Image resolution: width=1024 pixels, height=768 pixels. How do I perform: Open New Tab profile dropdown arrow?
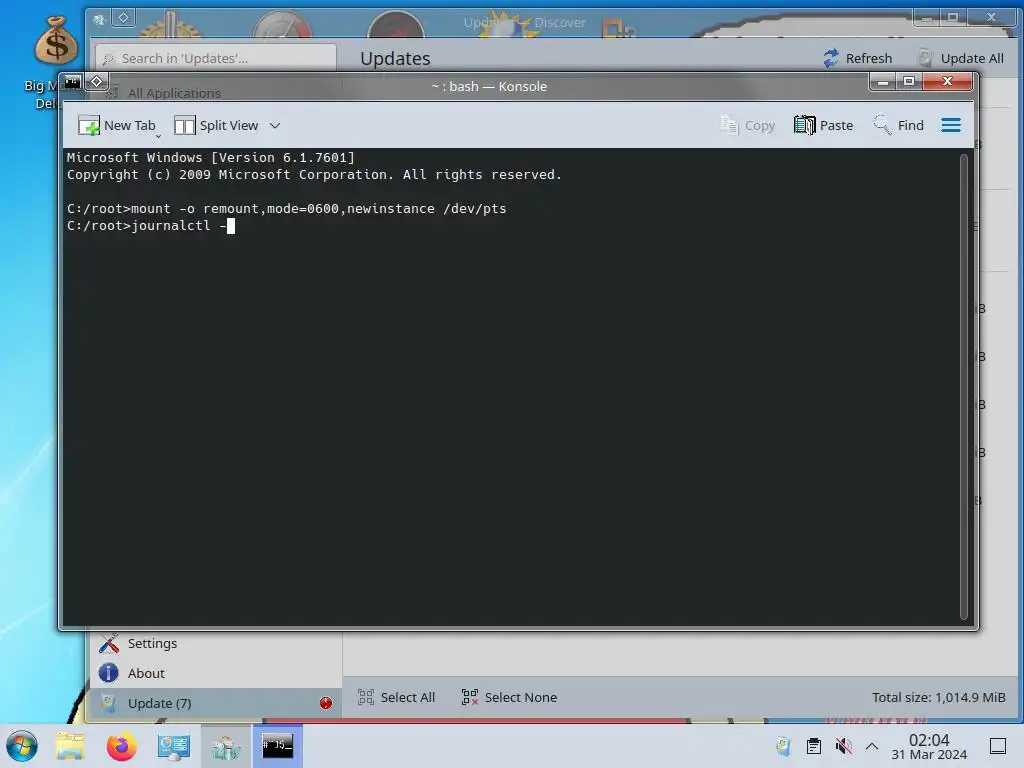pos(158,135)
